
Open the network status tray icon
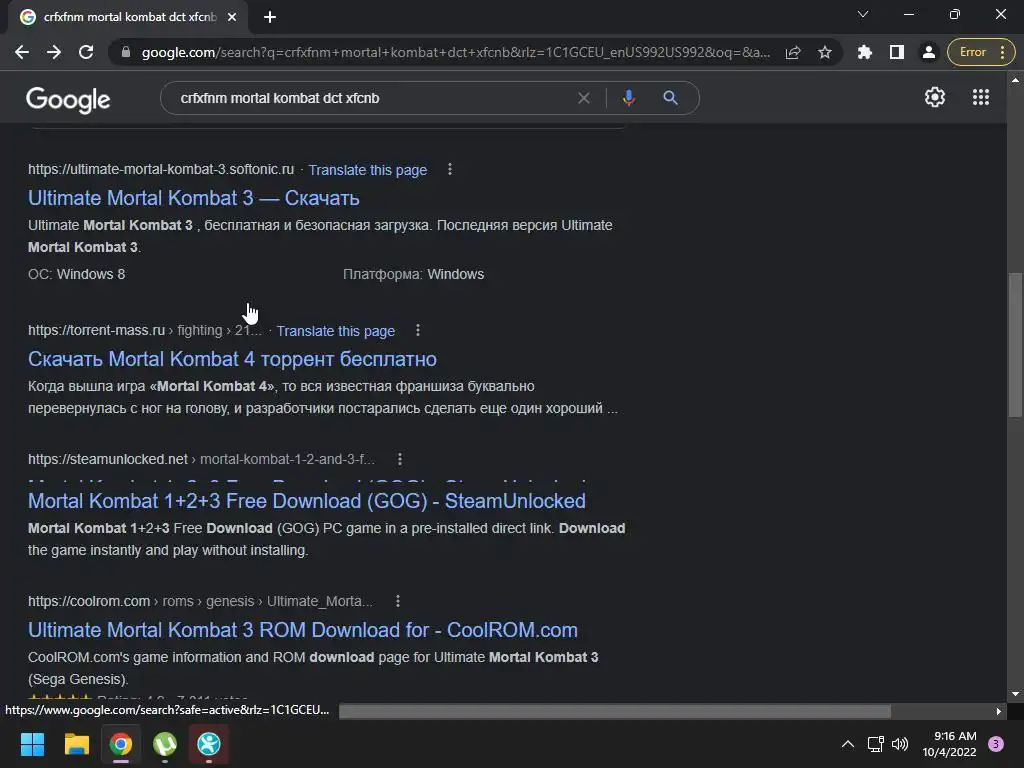[x=875, y=744]
